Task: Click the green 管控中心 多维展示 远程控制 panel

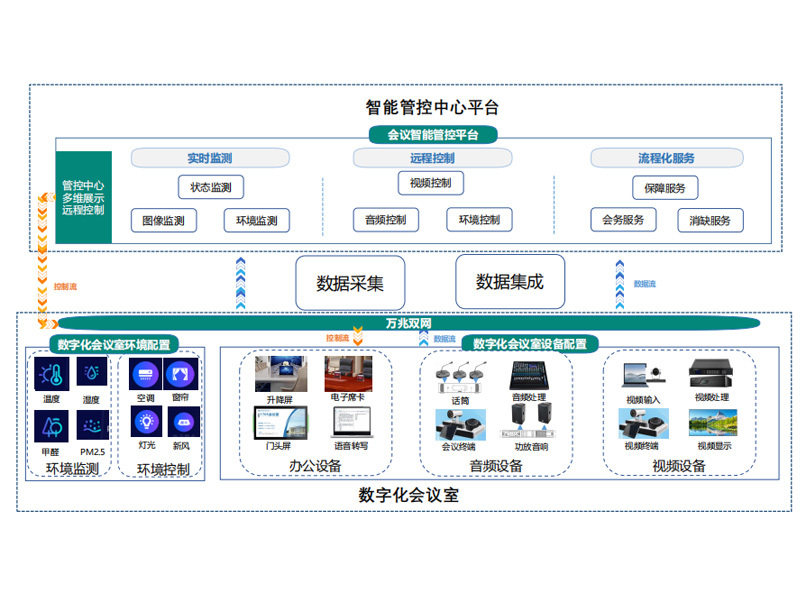Action: 84,197
